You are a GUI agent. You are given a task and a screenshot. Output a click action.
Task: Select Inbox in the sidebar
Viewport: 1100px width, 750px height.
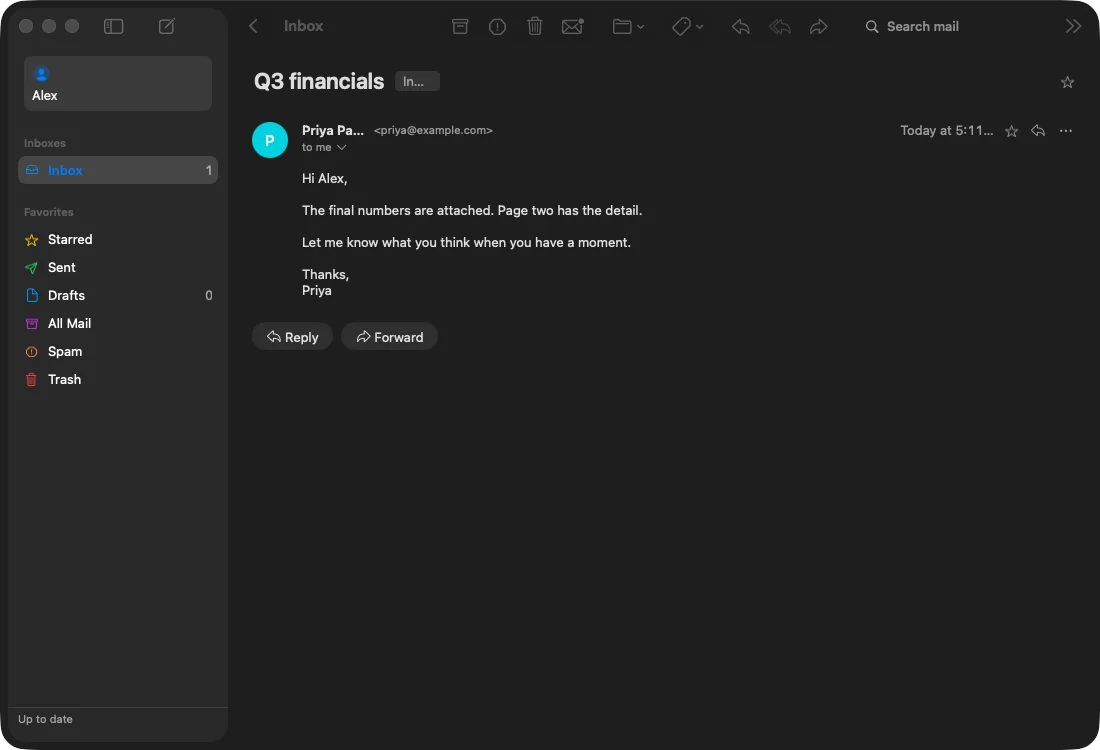pos(118,170)
